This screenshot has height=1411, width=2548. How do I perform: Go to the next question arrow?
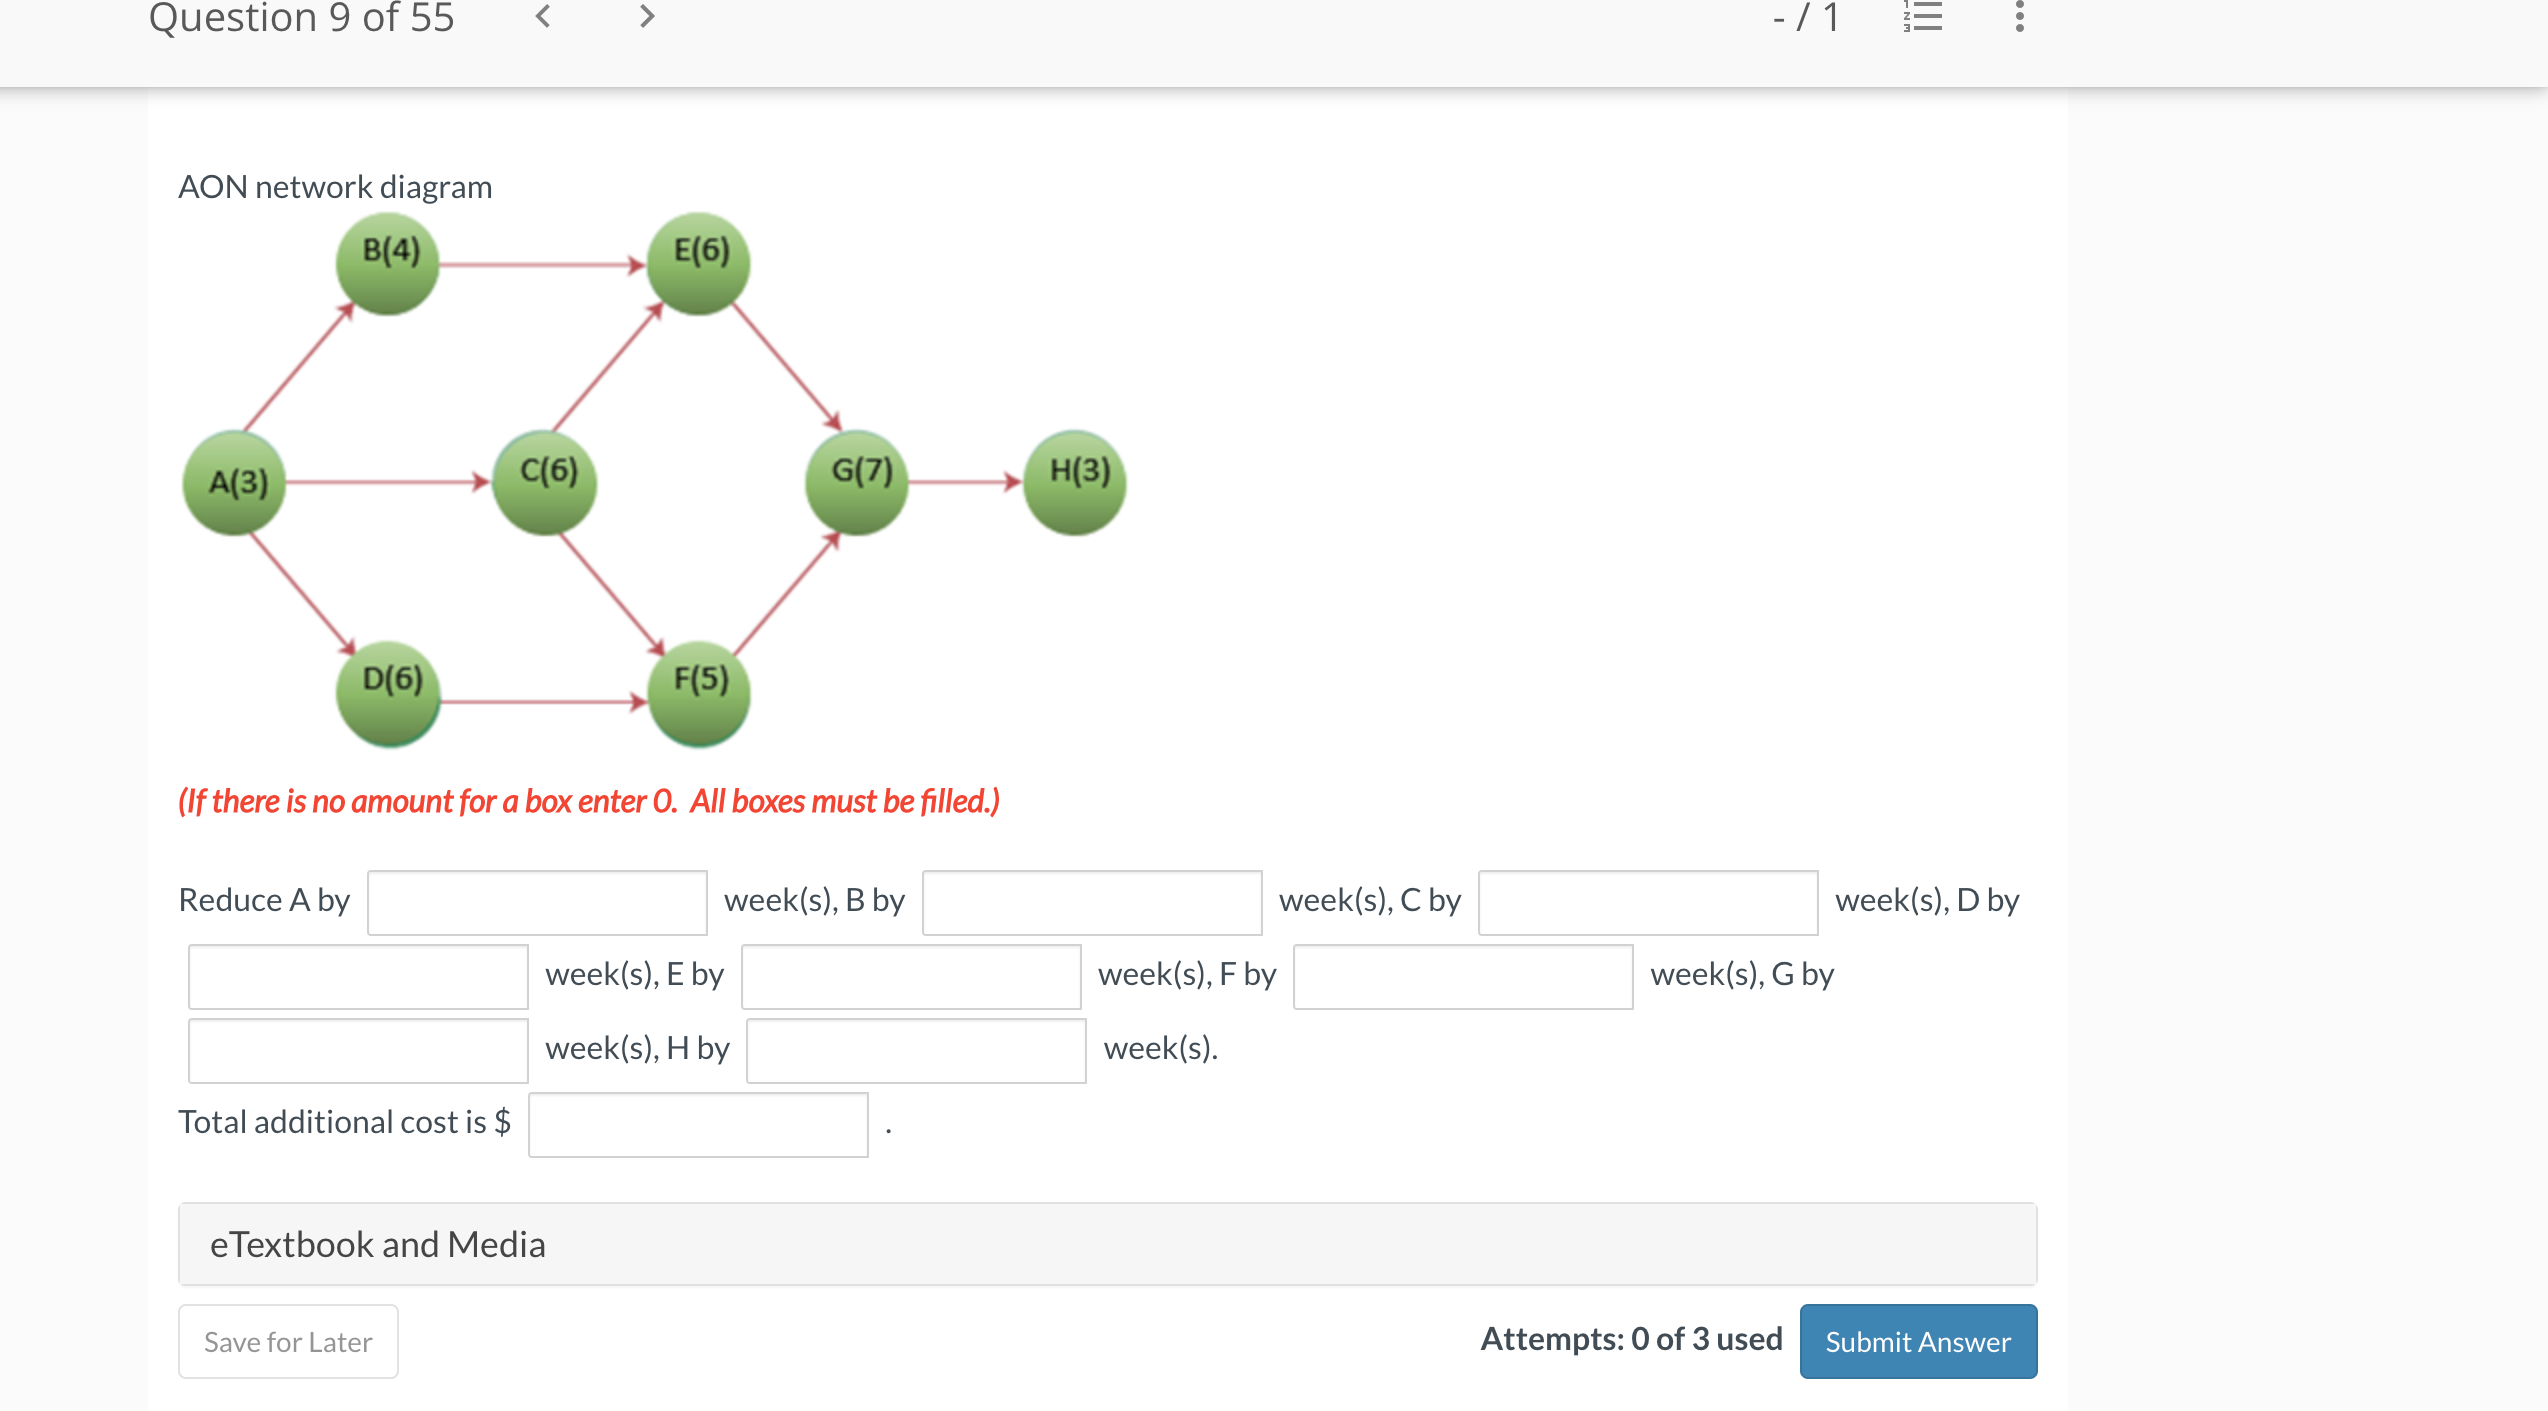pyautogui.click(x=647, y=16)
